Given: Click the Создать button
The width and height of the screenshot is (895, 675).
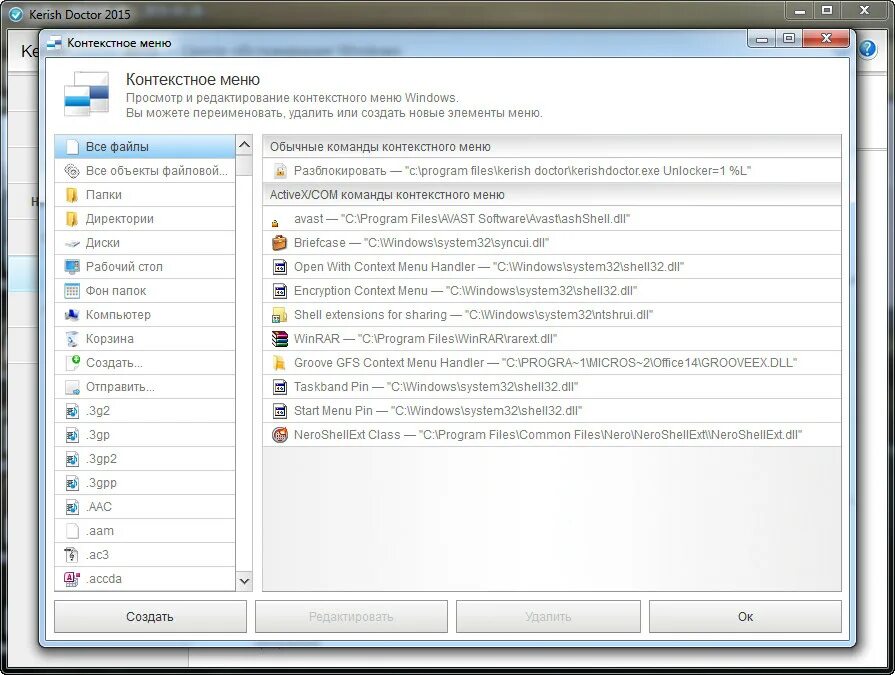Looking at the screenshot, I should 150,616.
